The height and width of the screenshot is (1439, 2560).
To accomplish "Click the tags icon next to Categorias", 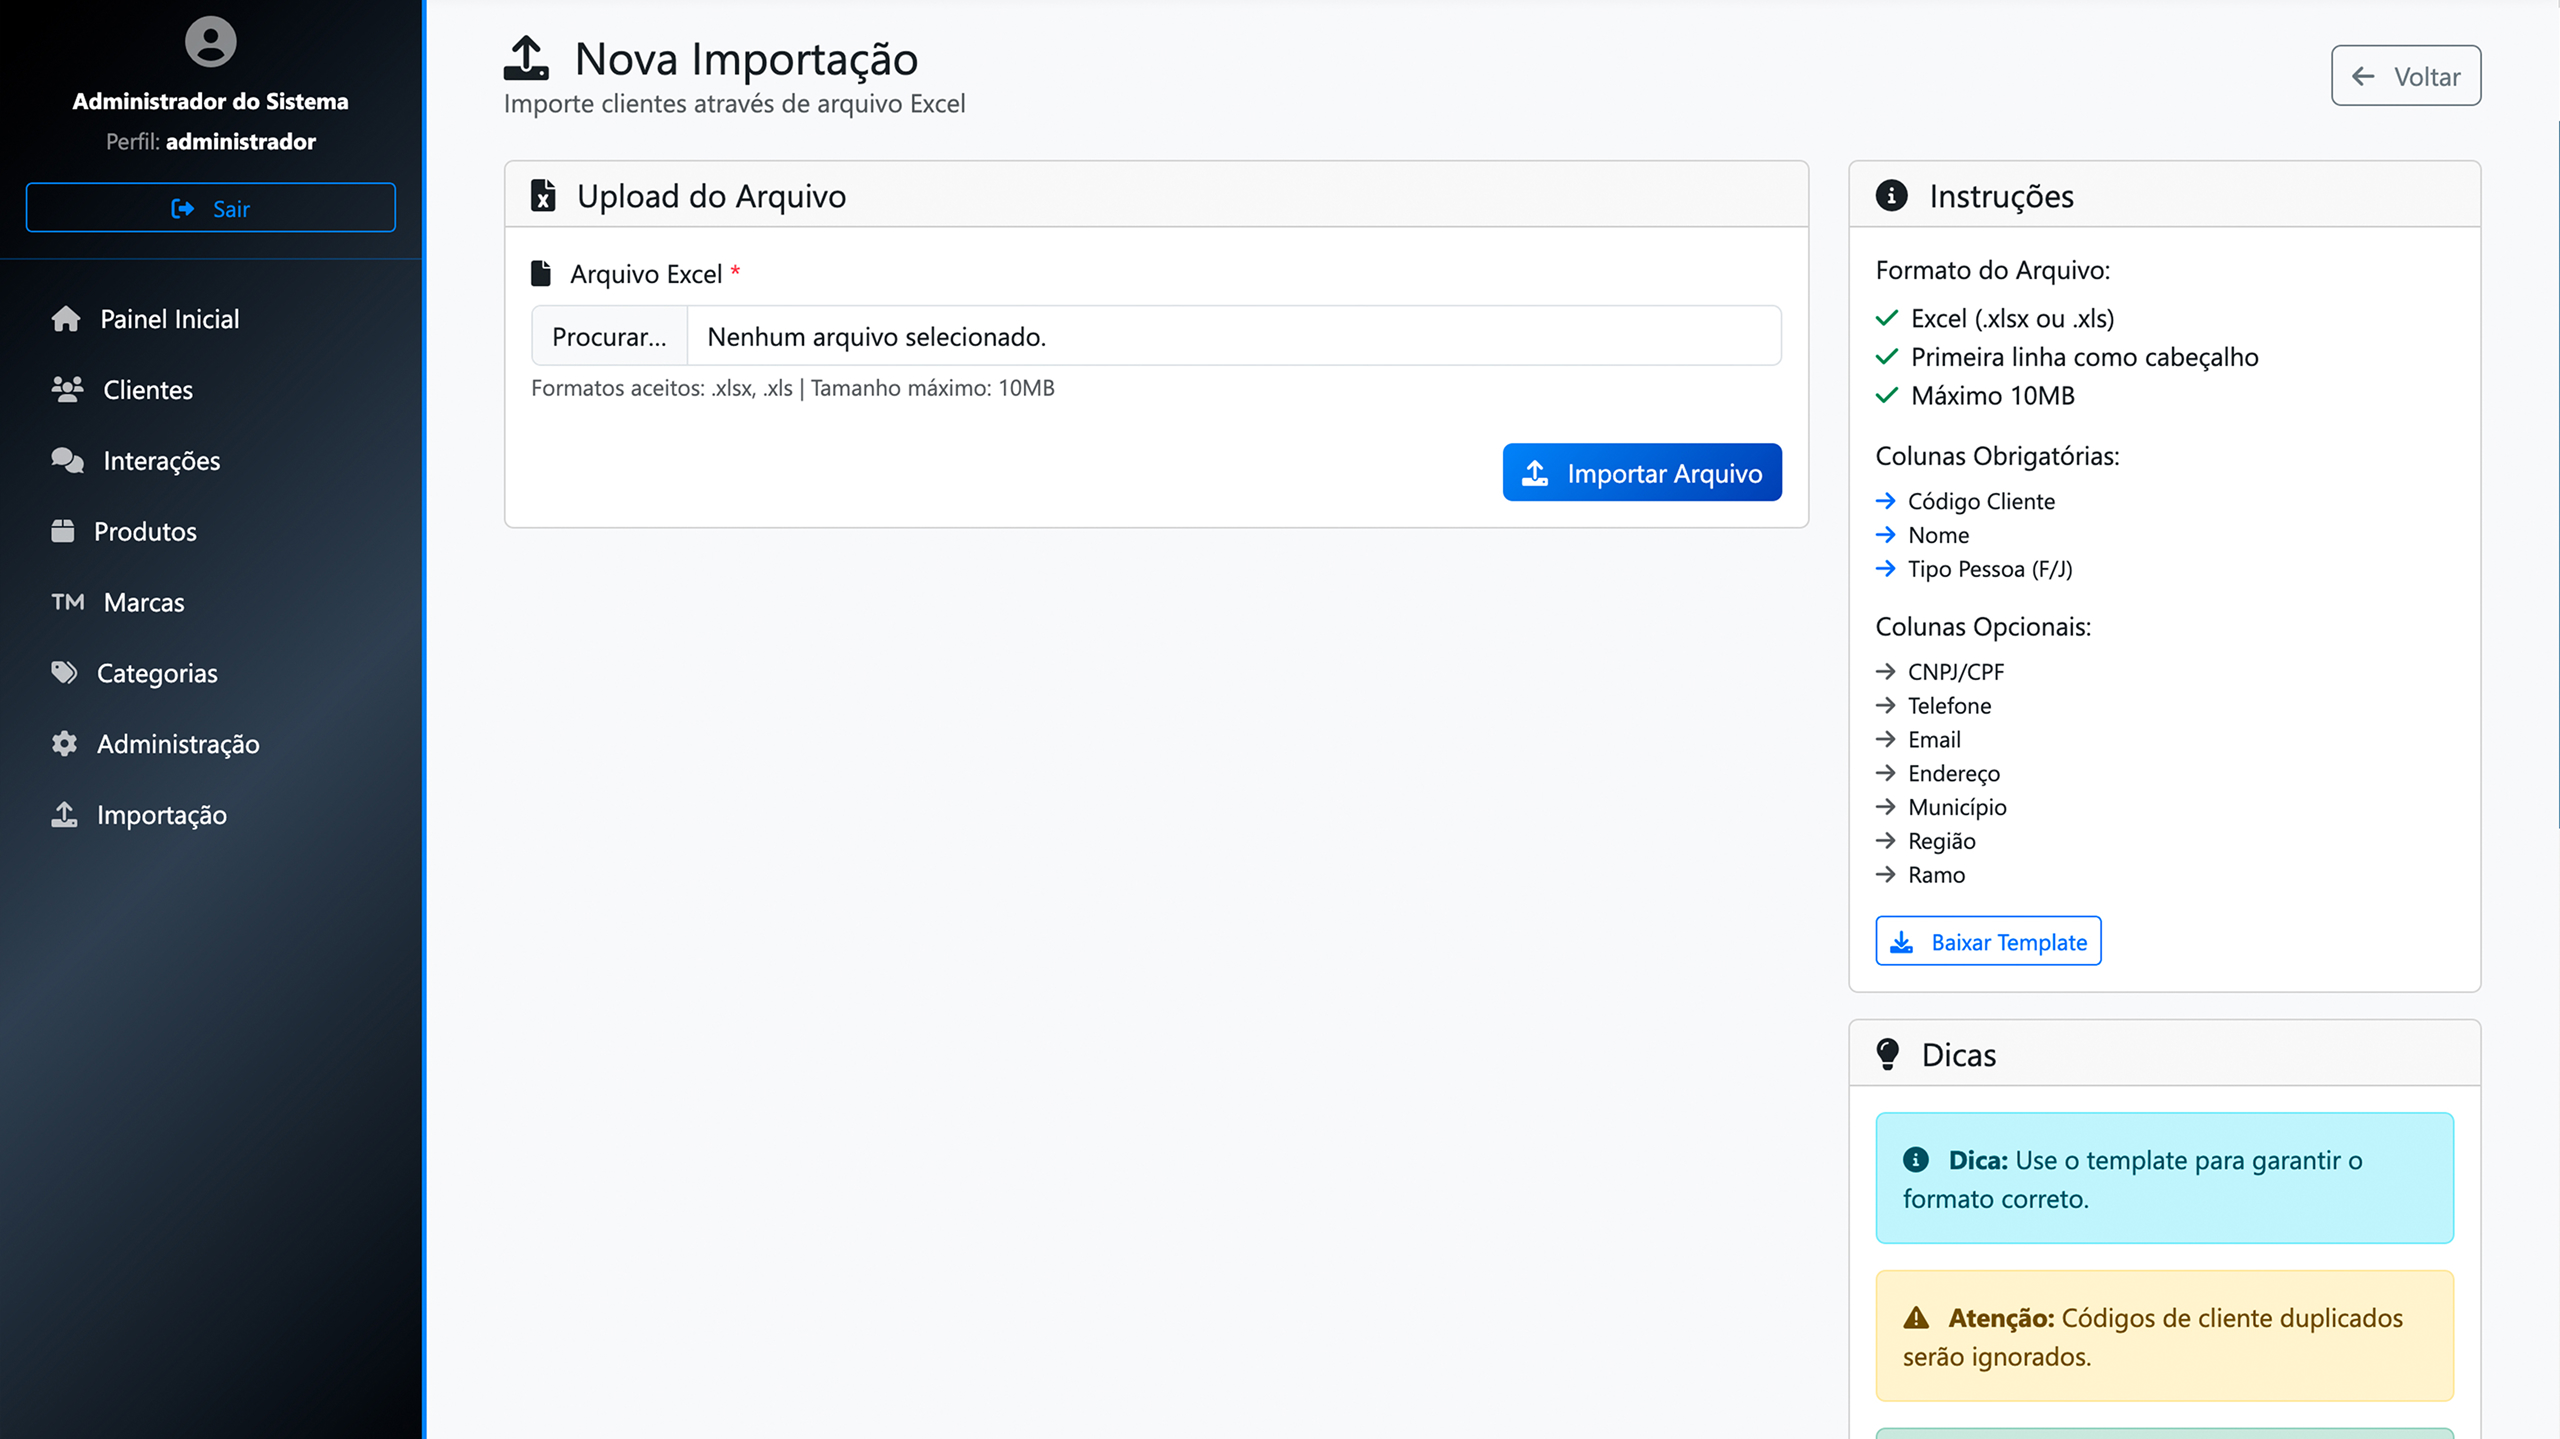I will 64,673.
